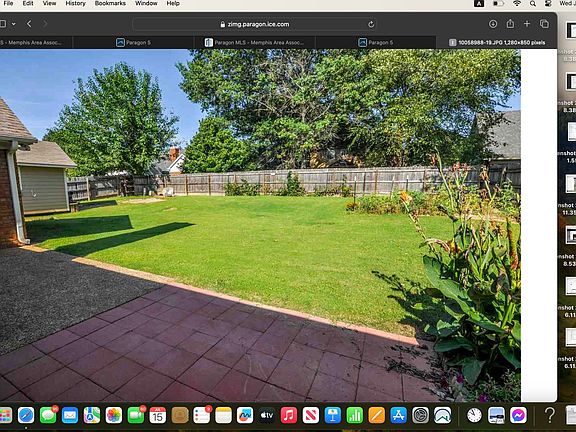The image size is (576, 432).
Task: Click the forward navigation arrow
Action: point(45,24)
